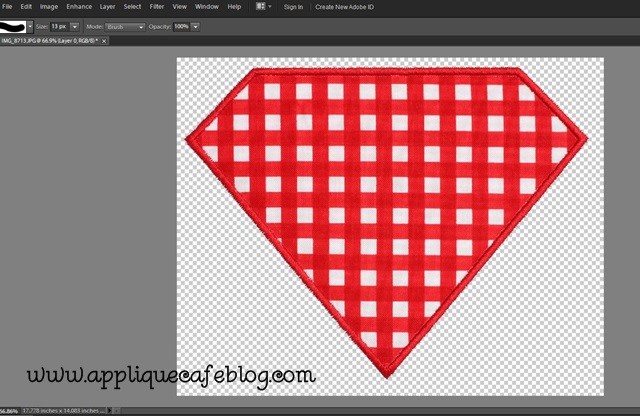Click Create New Adobe ID link
Viewport: 640px width, 416px height.
344,7
